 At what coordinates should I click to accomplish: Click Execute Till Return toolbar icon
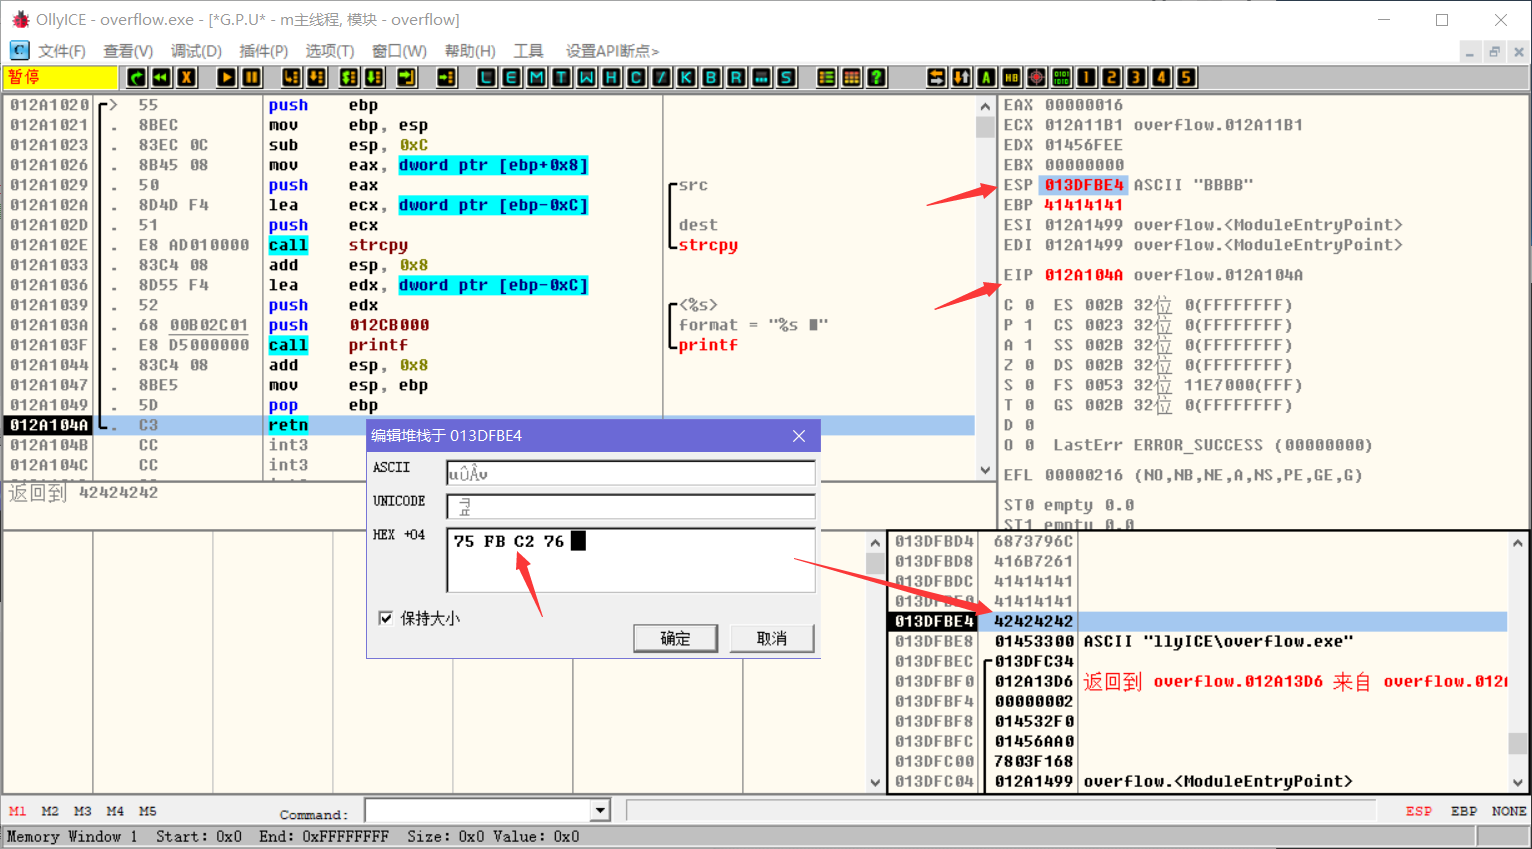click(407, 77)
